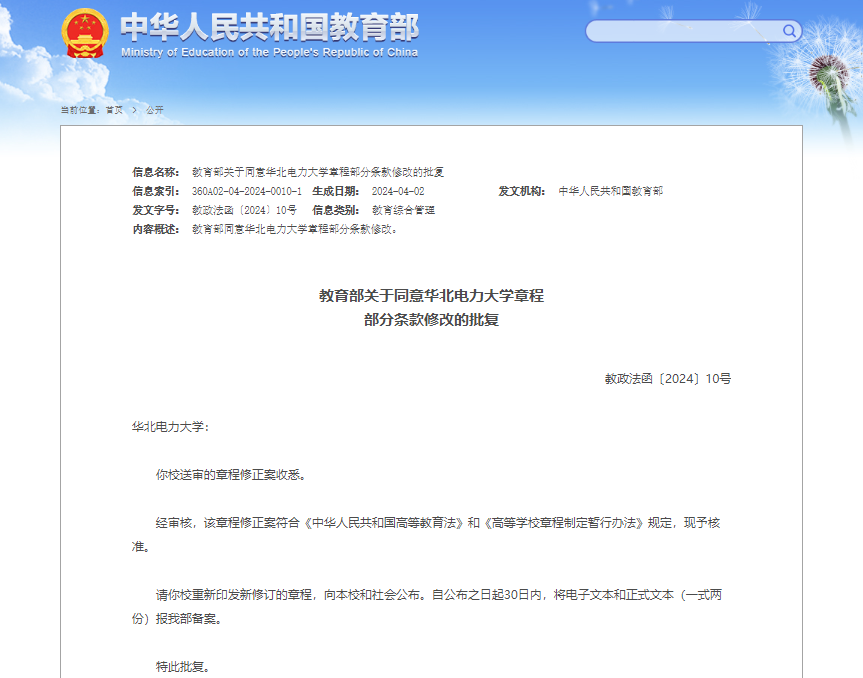Click the English 'Ministry of Education' subtitle

pos(269,53)
